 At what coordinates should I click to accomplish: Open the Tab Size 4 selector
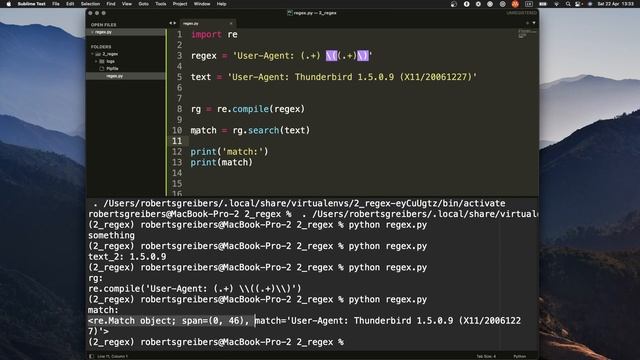[x=486, y=356]
